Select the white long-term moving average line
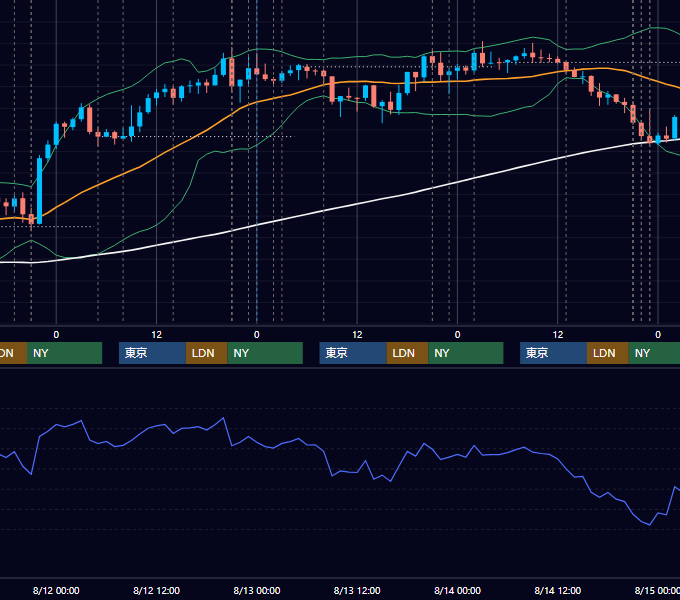This screenshot has width=680, height=600. tap(357, 204)
